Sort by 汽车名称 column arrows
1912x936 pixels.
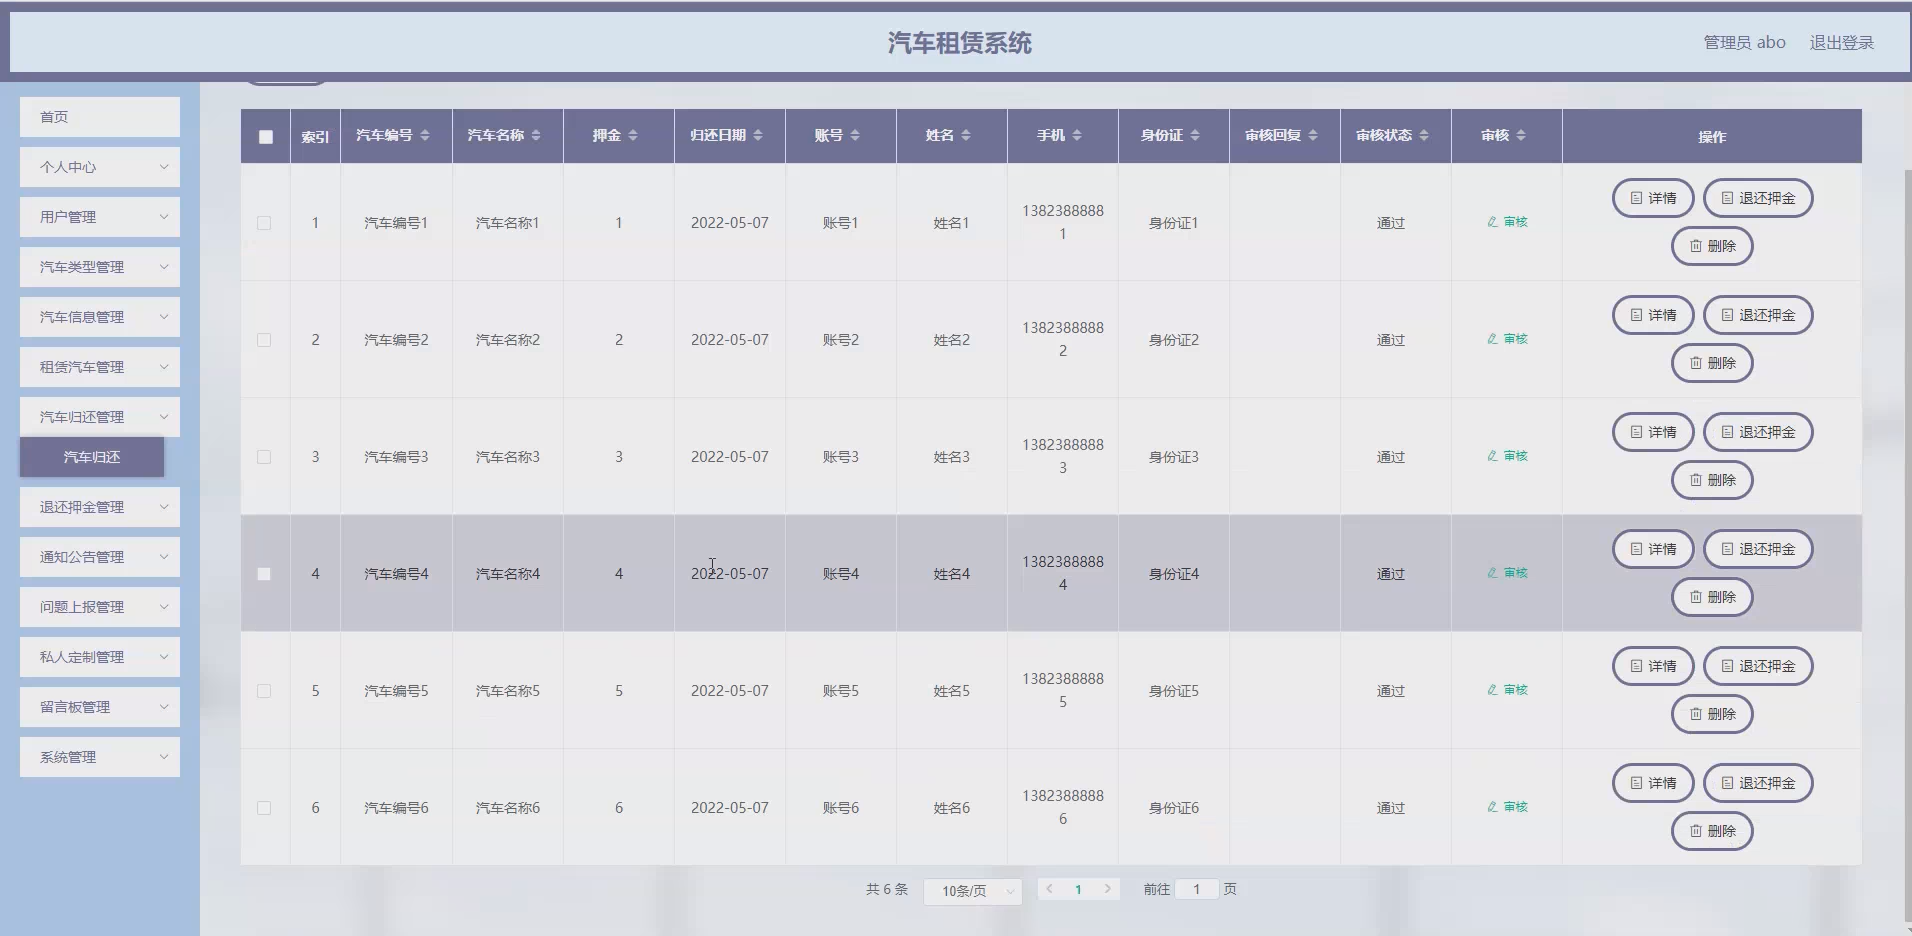coord(536,135)
